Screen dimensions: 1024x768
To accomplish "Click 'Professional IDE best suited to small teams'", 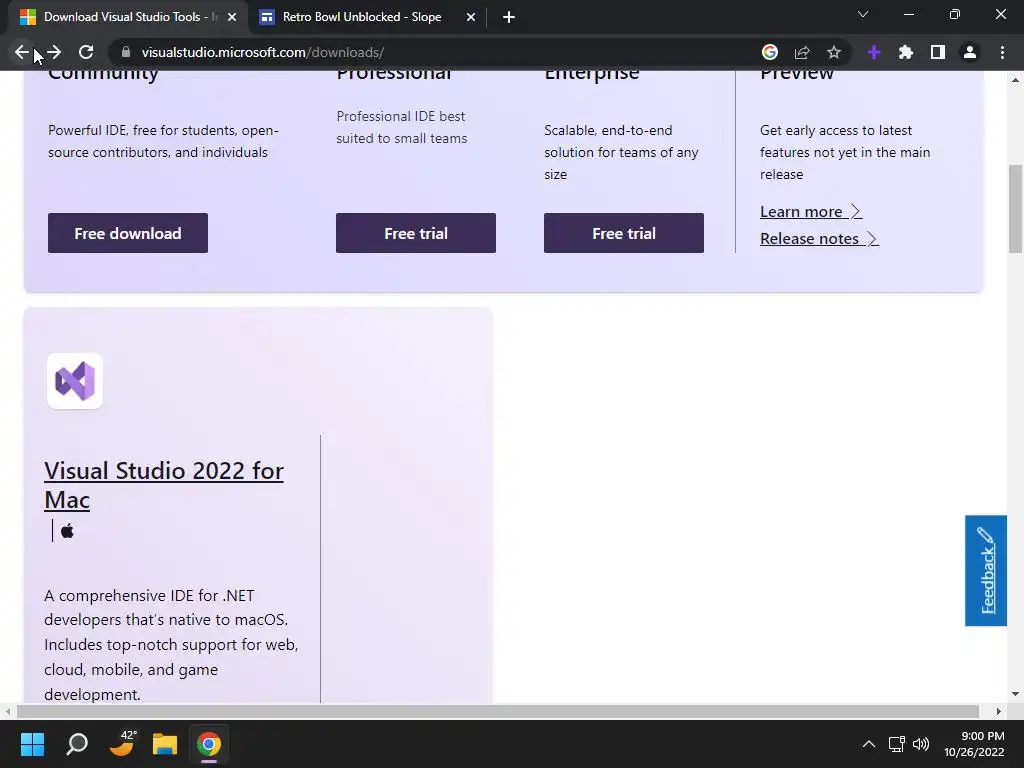I will [402, 127].
